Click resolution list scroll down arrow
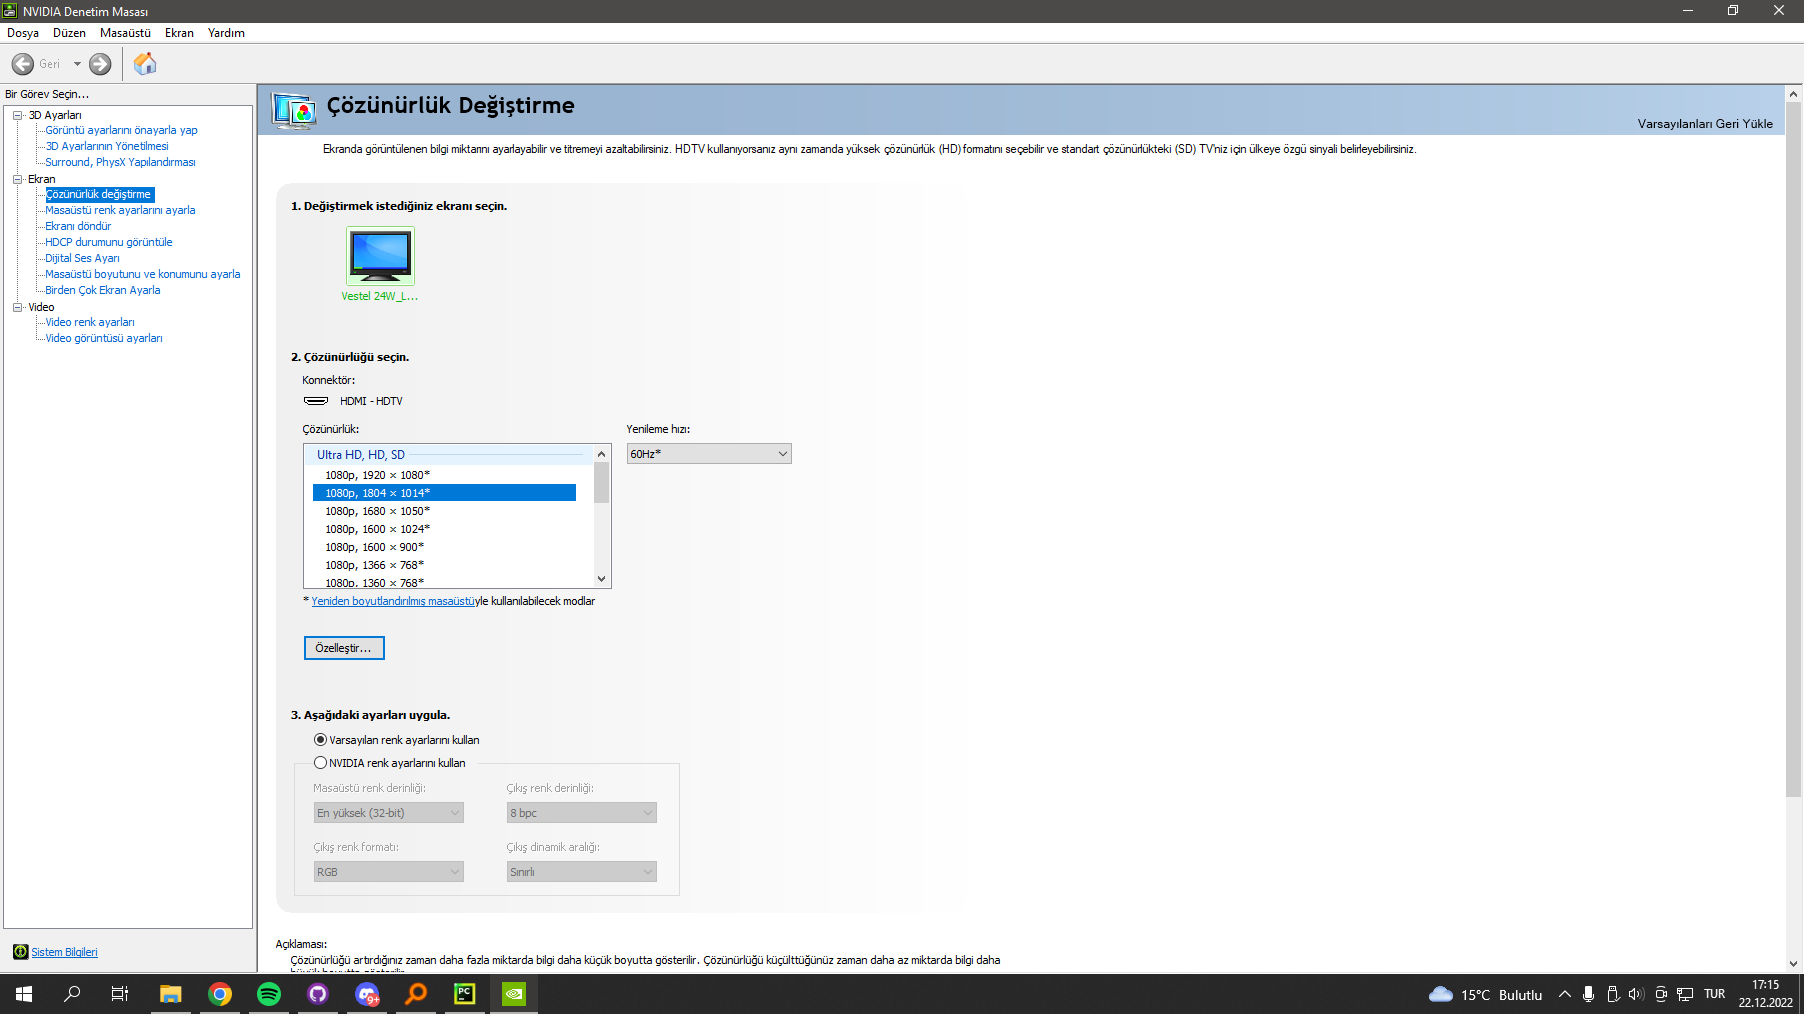 (x=602, y=579)
